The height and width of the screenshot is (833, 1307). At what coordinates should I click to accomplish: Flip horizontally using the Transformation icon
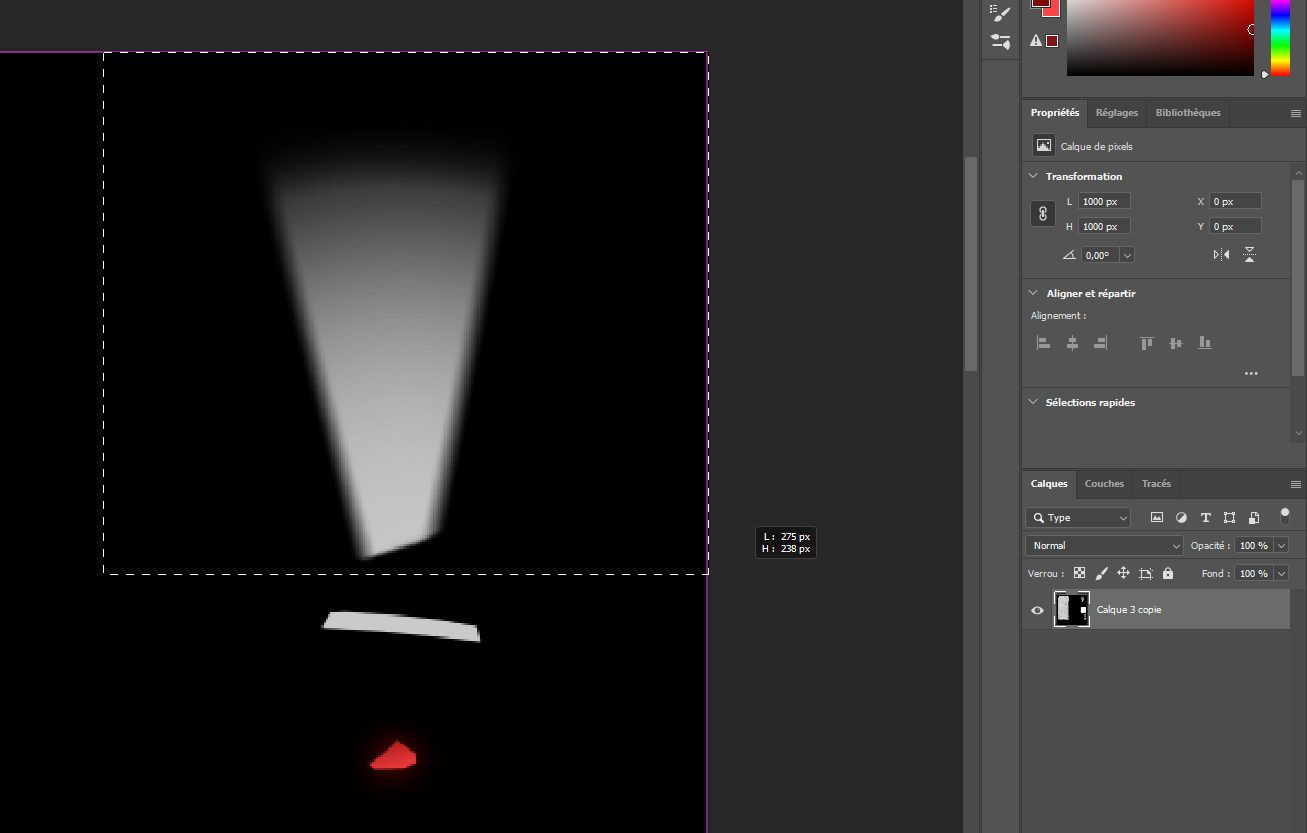click(1221, 255)
